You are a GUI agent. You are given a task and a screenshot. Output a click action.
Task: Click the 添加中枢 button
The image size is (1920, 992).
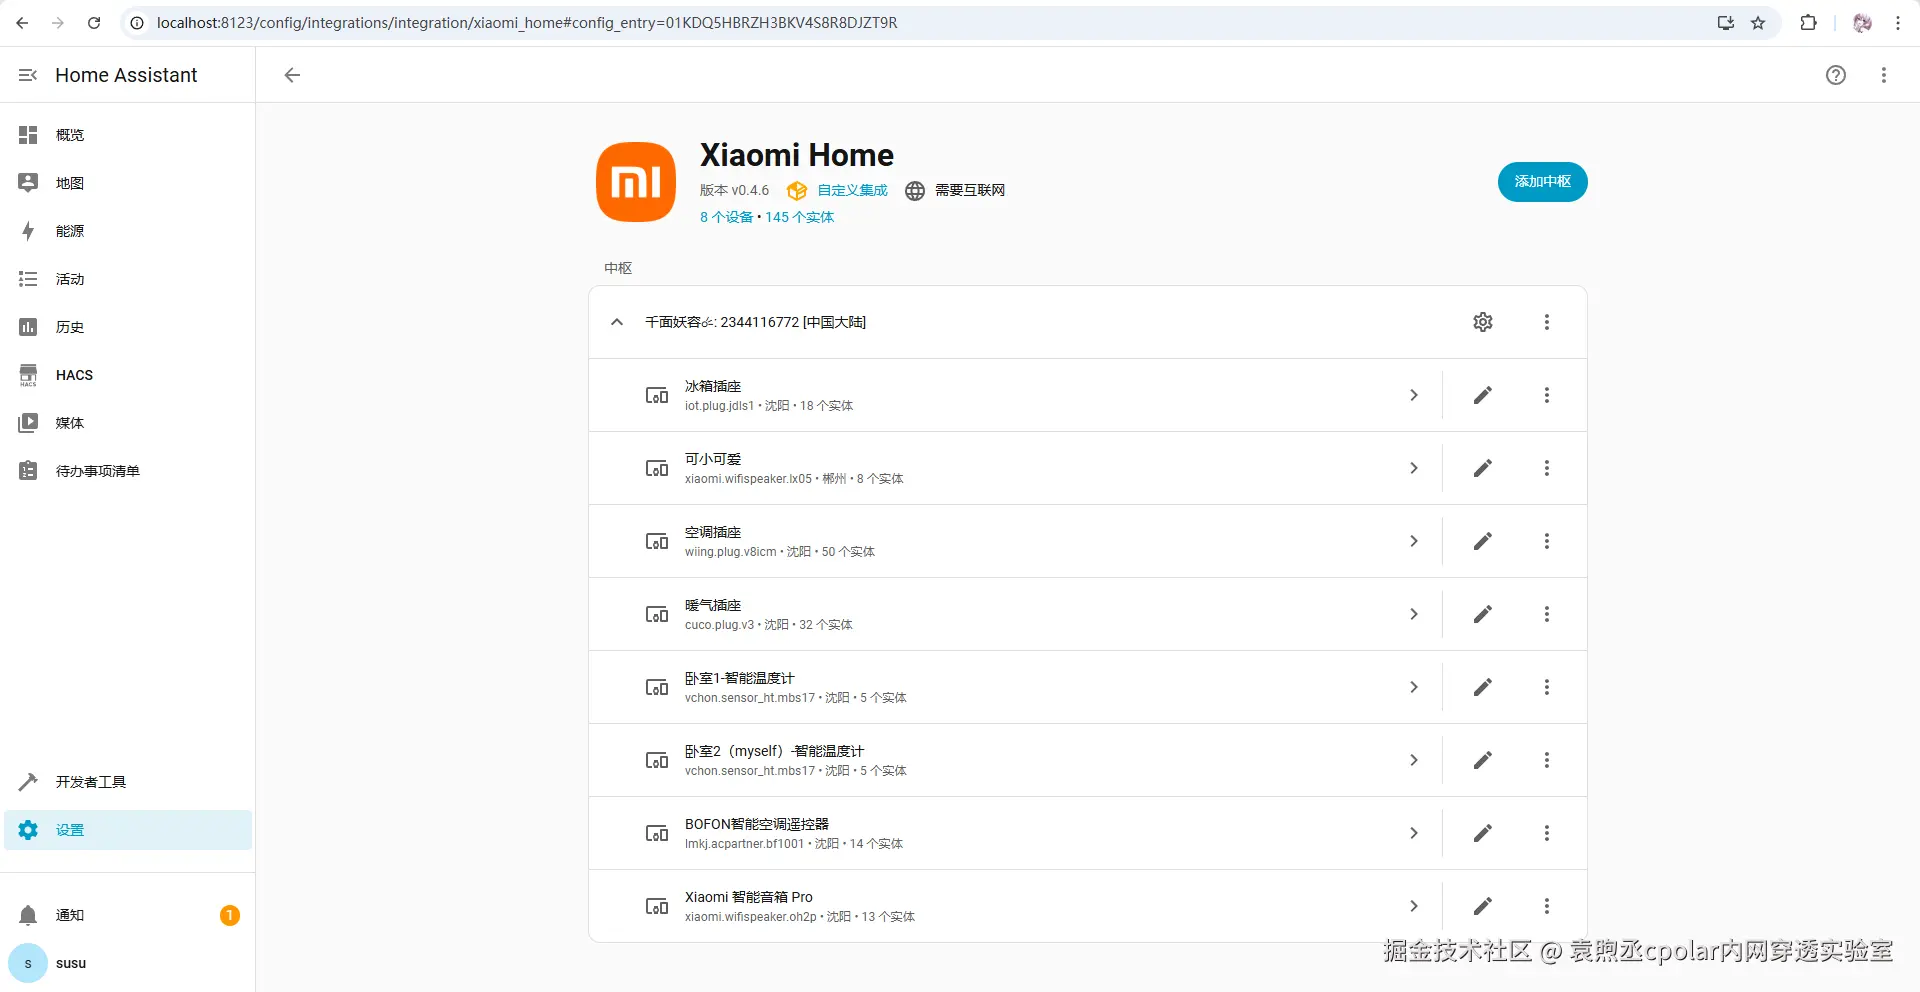pyautogui.click(x=1542, y=182)
